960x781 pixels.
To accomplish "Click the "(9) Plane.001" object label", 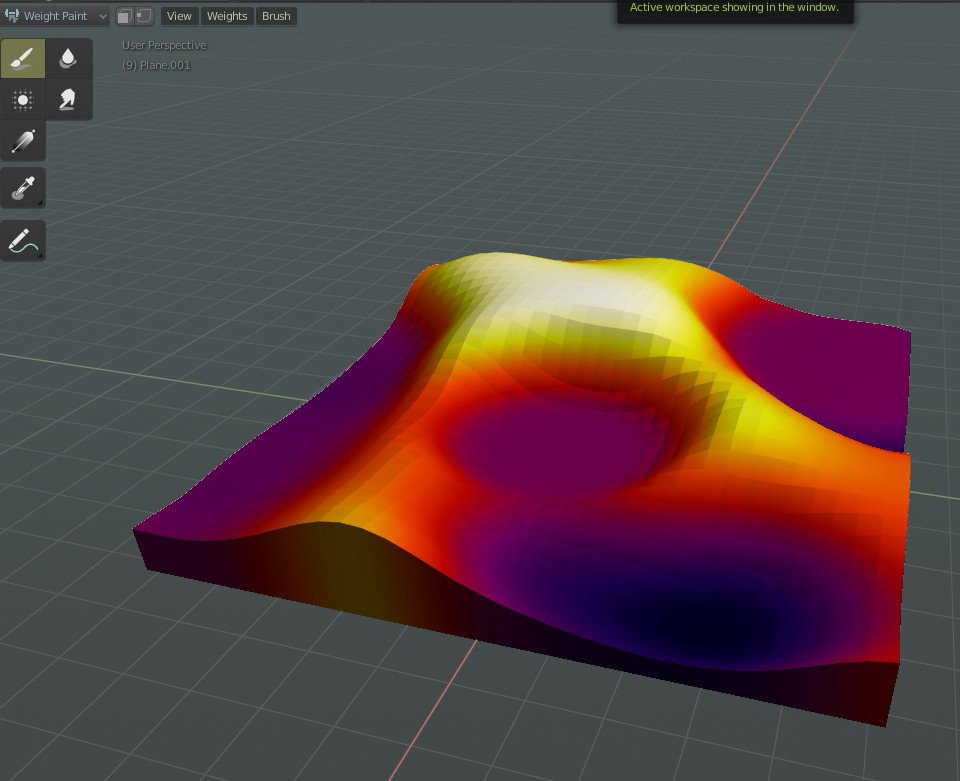I will [156, 65].
